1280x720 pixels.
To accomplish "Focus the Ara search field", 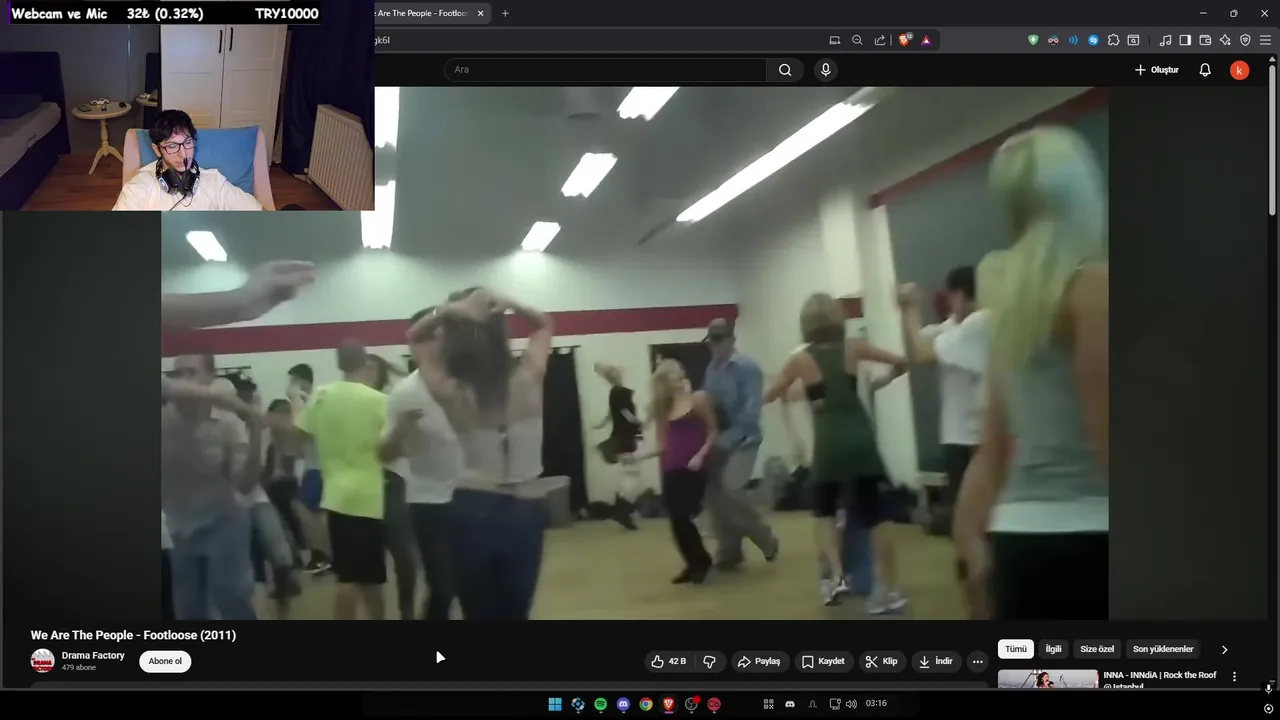I will (x=605, y=70).
